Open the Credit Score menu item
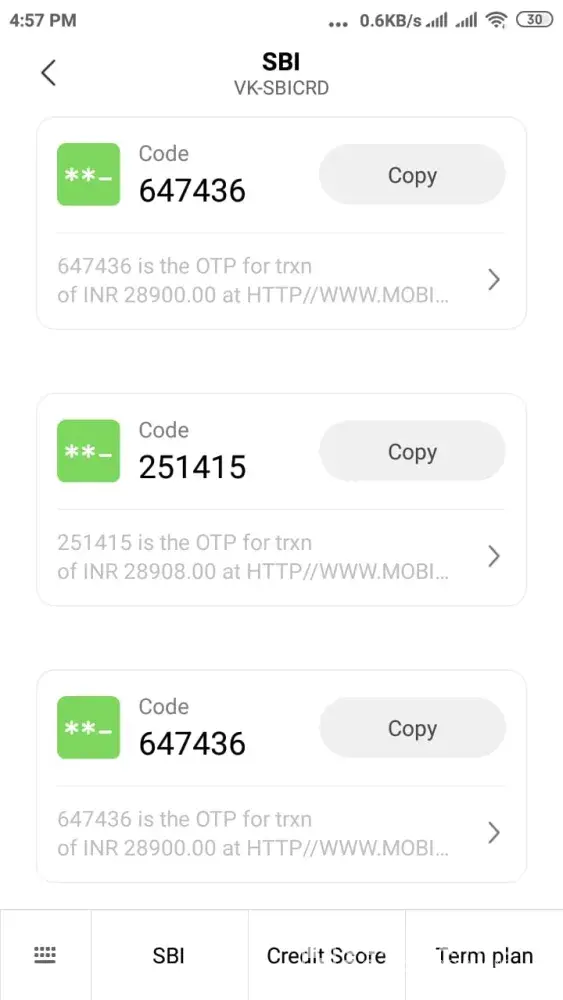 [x=326, y=955]
